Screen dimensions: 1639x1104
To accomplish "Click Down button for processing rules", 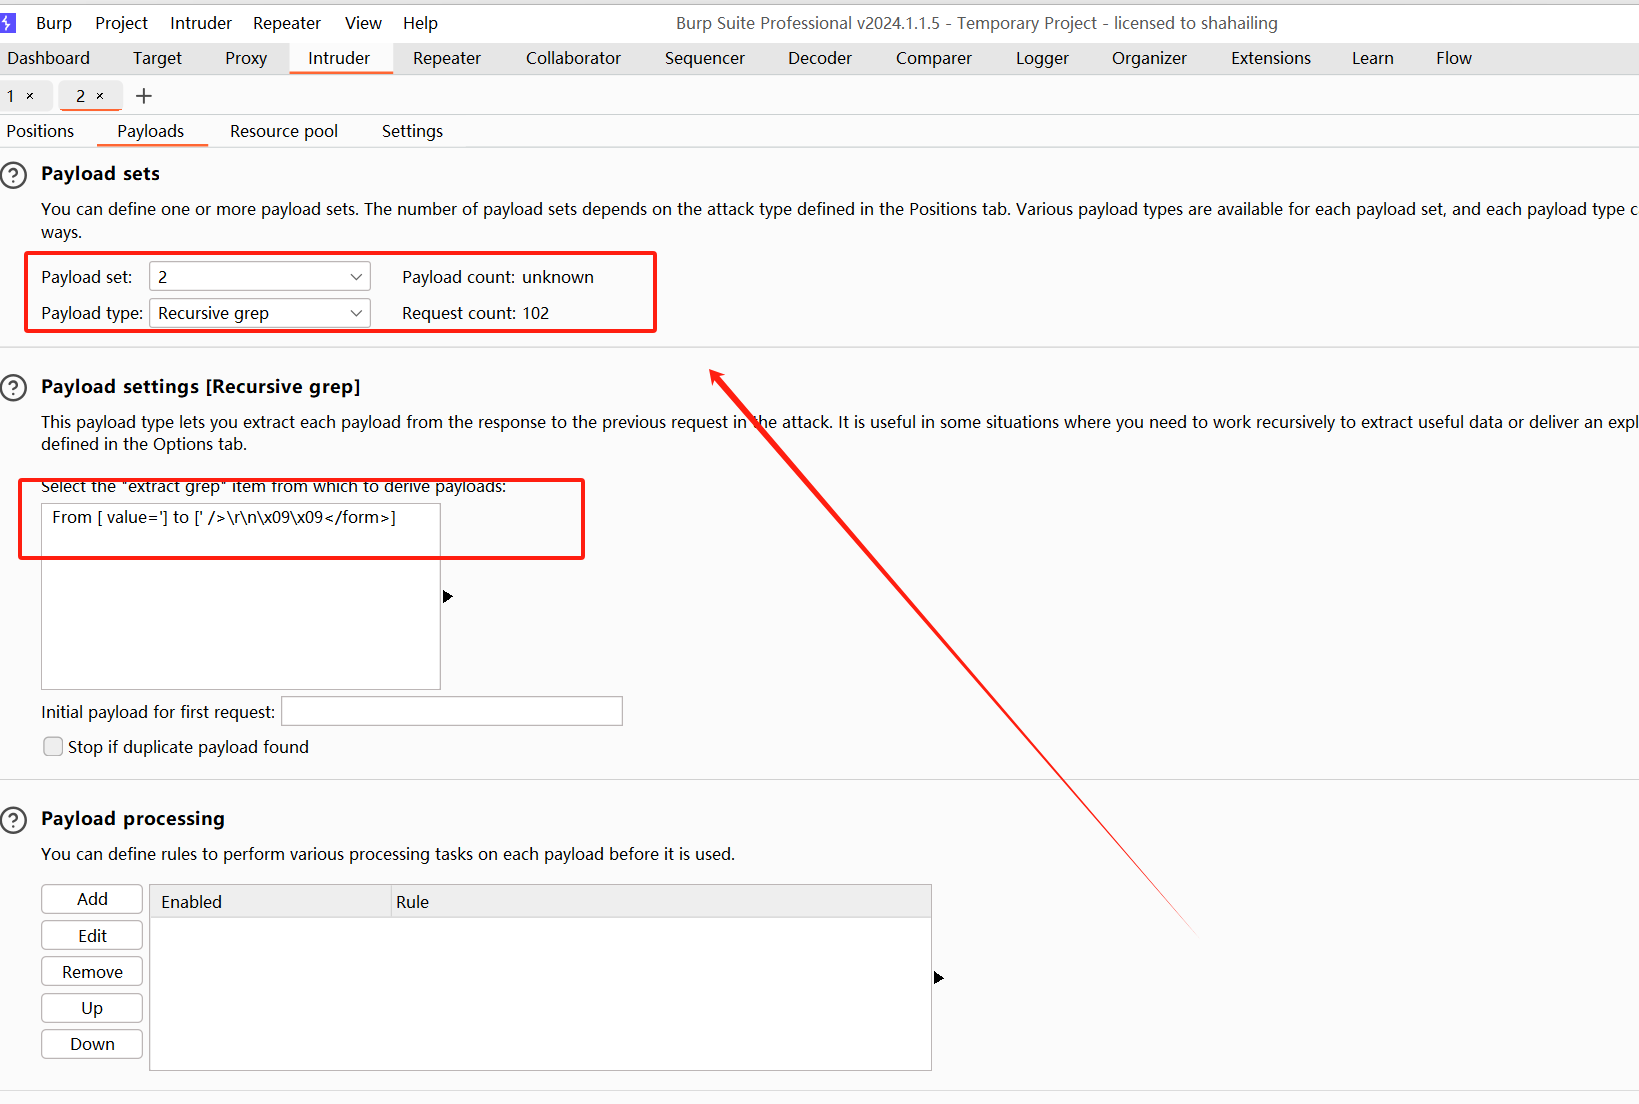I will [x=92, y=1044].
